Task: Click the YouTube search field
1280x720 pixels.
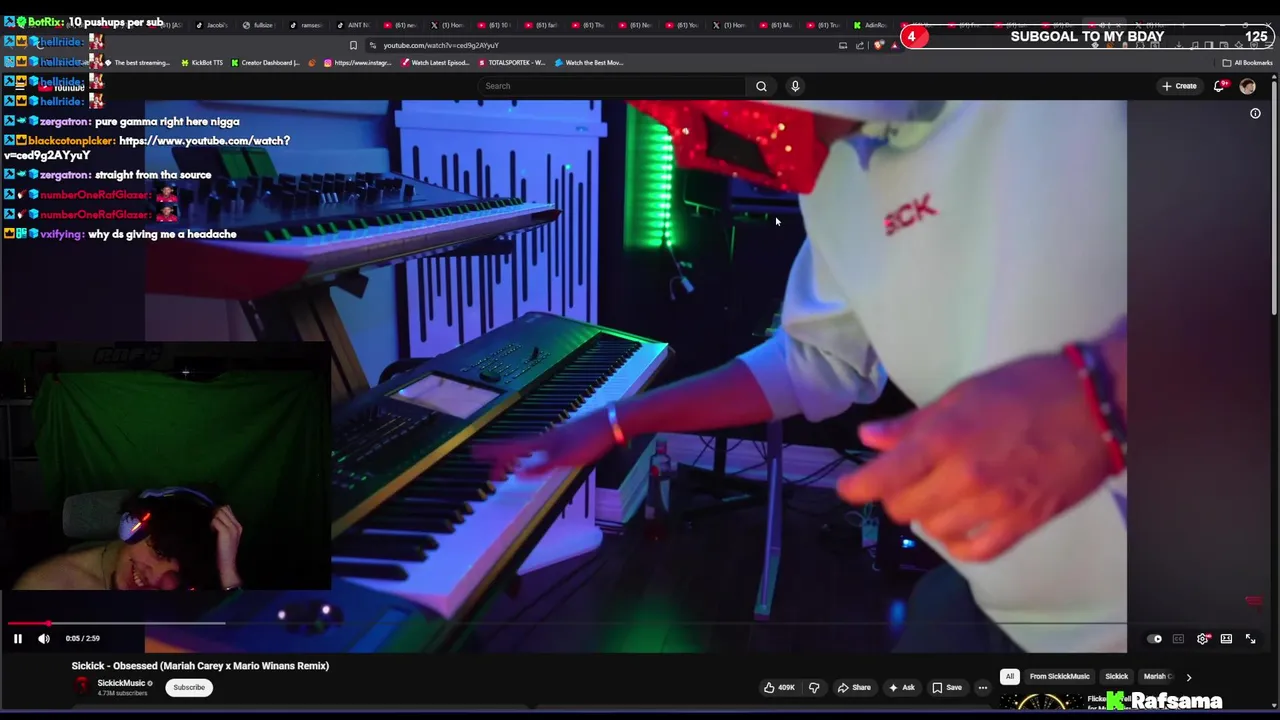Action: tap(612, 86)
